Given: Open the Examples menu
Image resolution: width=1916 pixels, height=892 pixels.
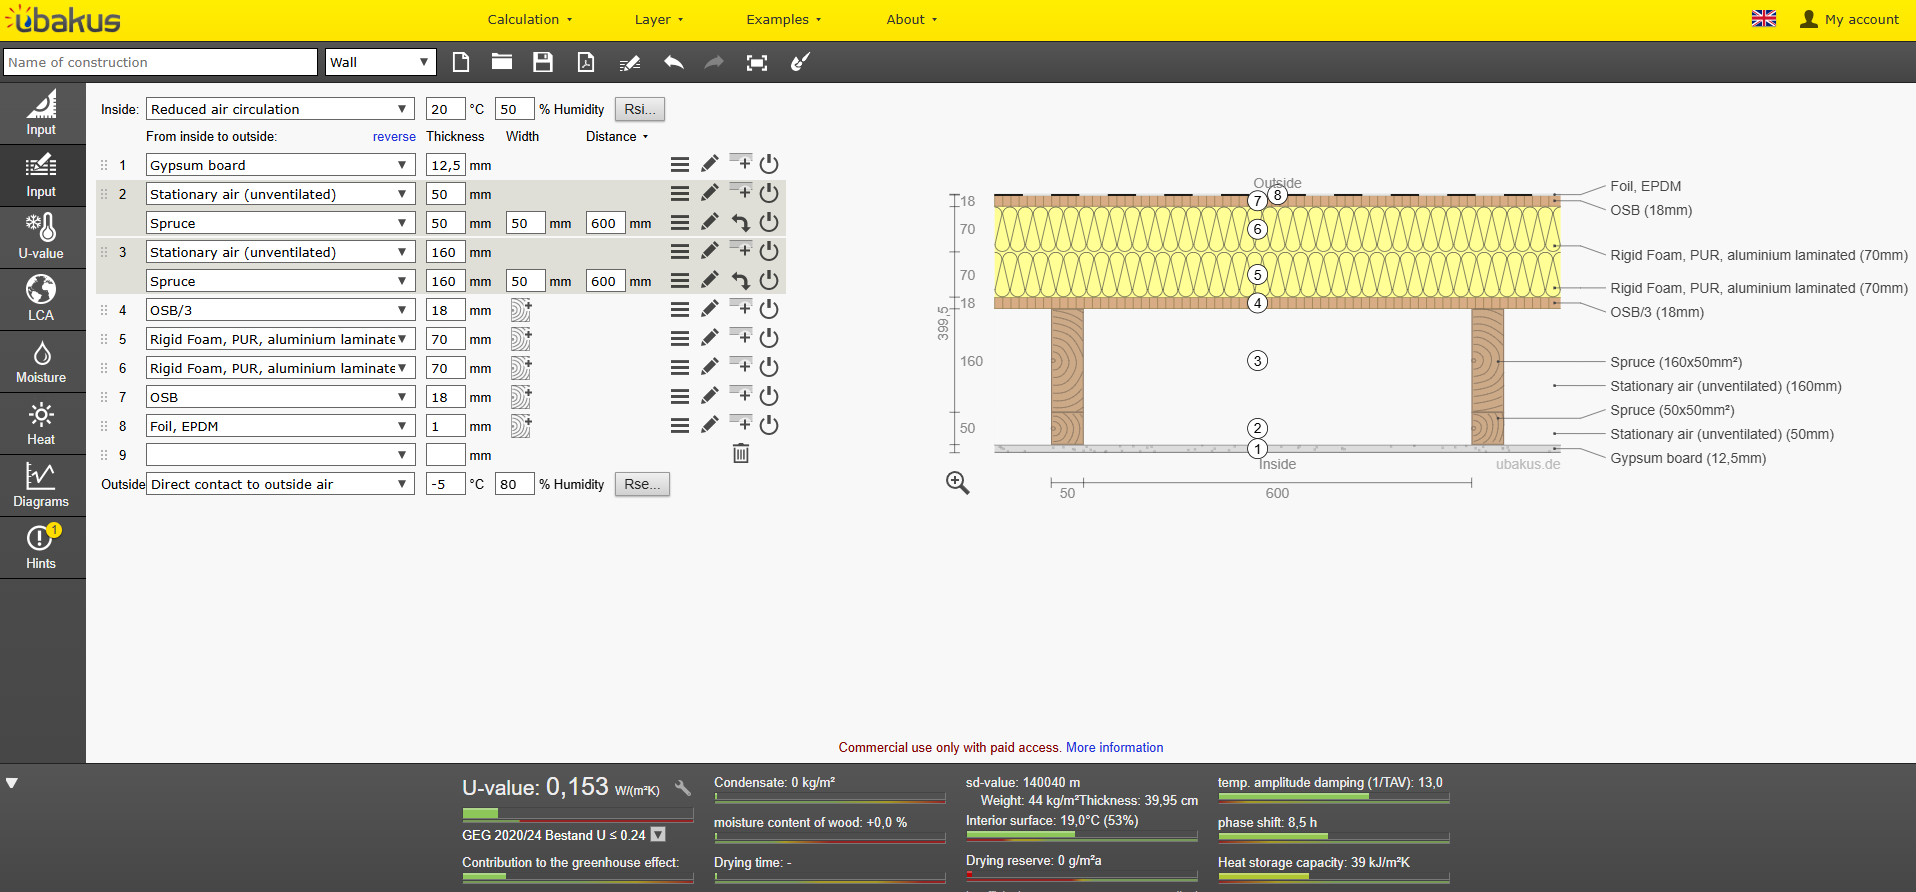Looking at the screenshot, I should [x=784, y=19].
